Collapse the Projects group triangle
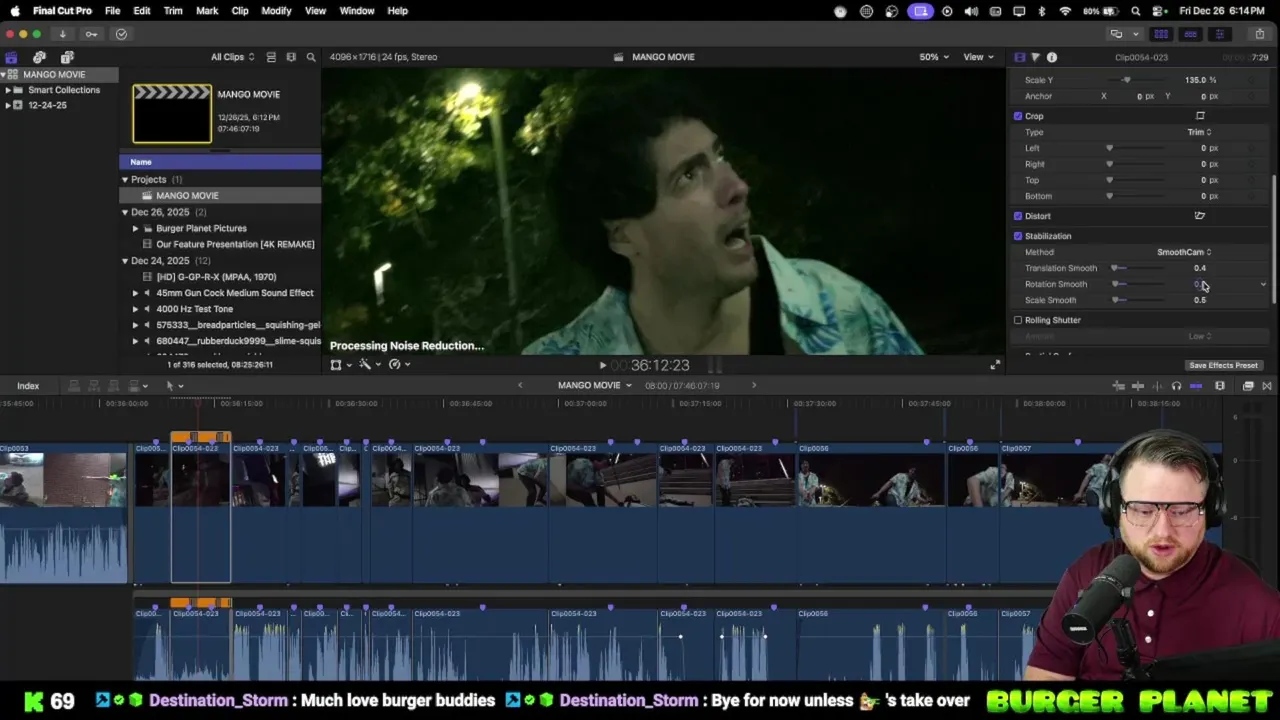 point(125,180)
